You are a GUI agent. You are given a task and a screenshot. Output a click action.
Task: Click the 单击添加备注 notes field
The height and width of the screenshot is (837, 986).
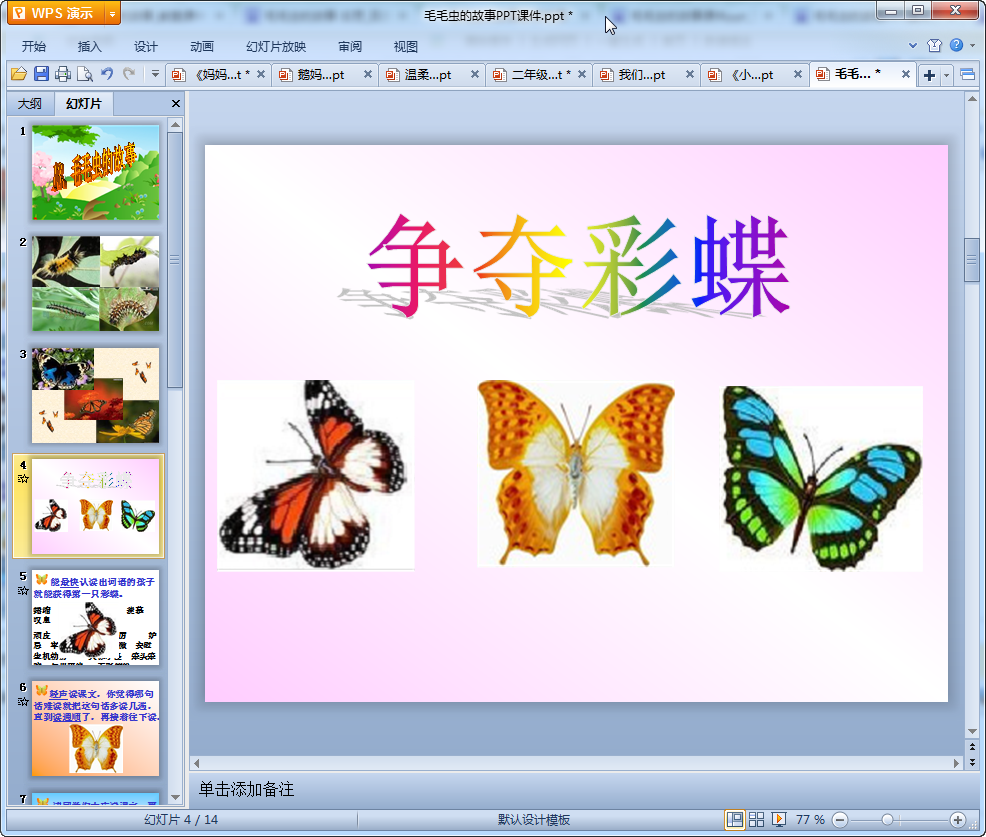click(x=579, y=789)
